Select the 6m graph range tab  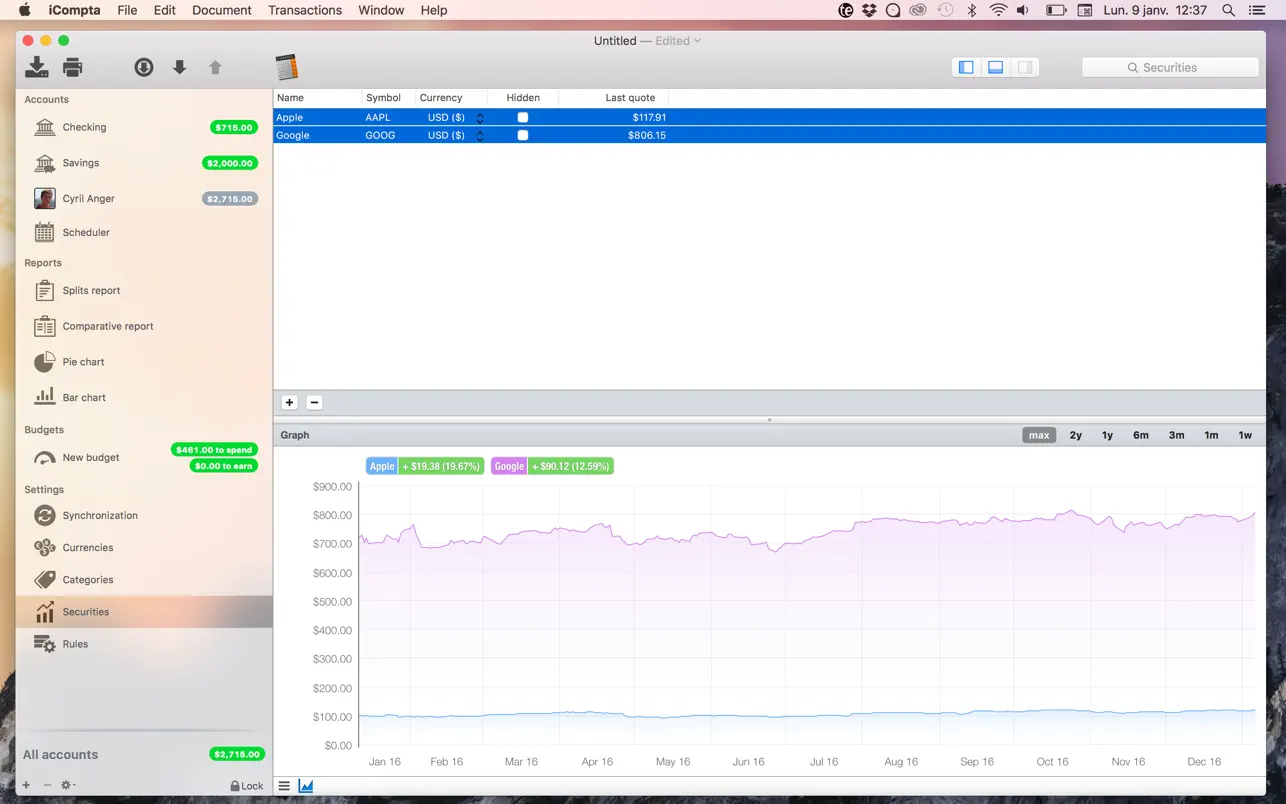click(1141, 435)
